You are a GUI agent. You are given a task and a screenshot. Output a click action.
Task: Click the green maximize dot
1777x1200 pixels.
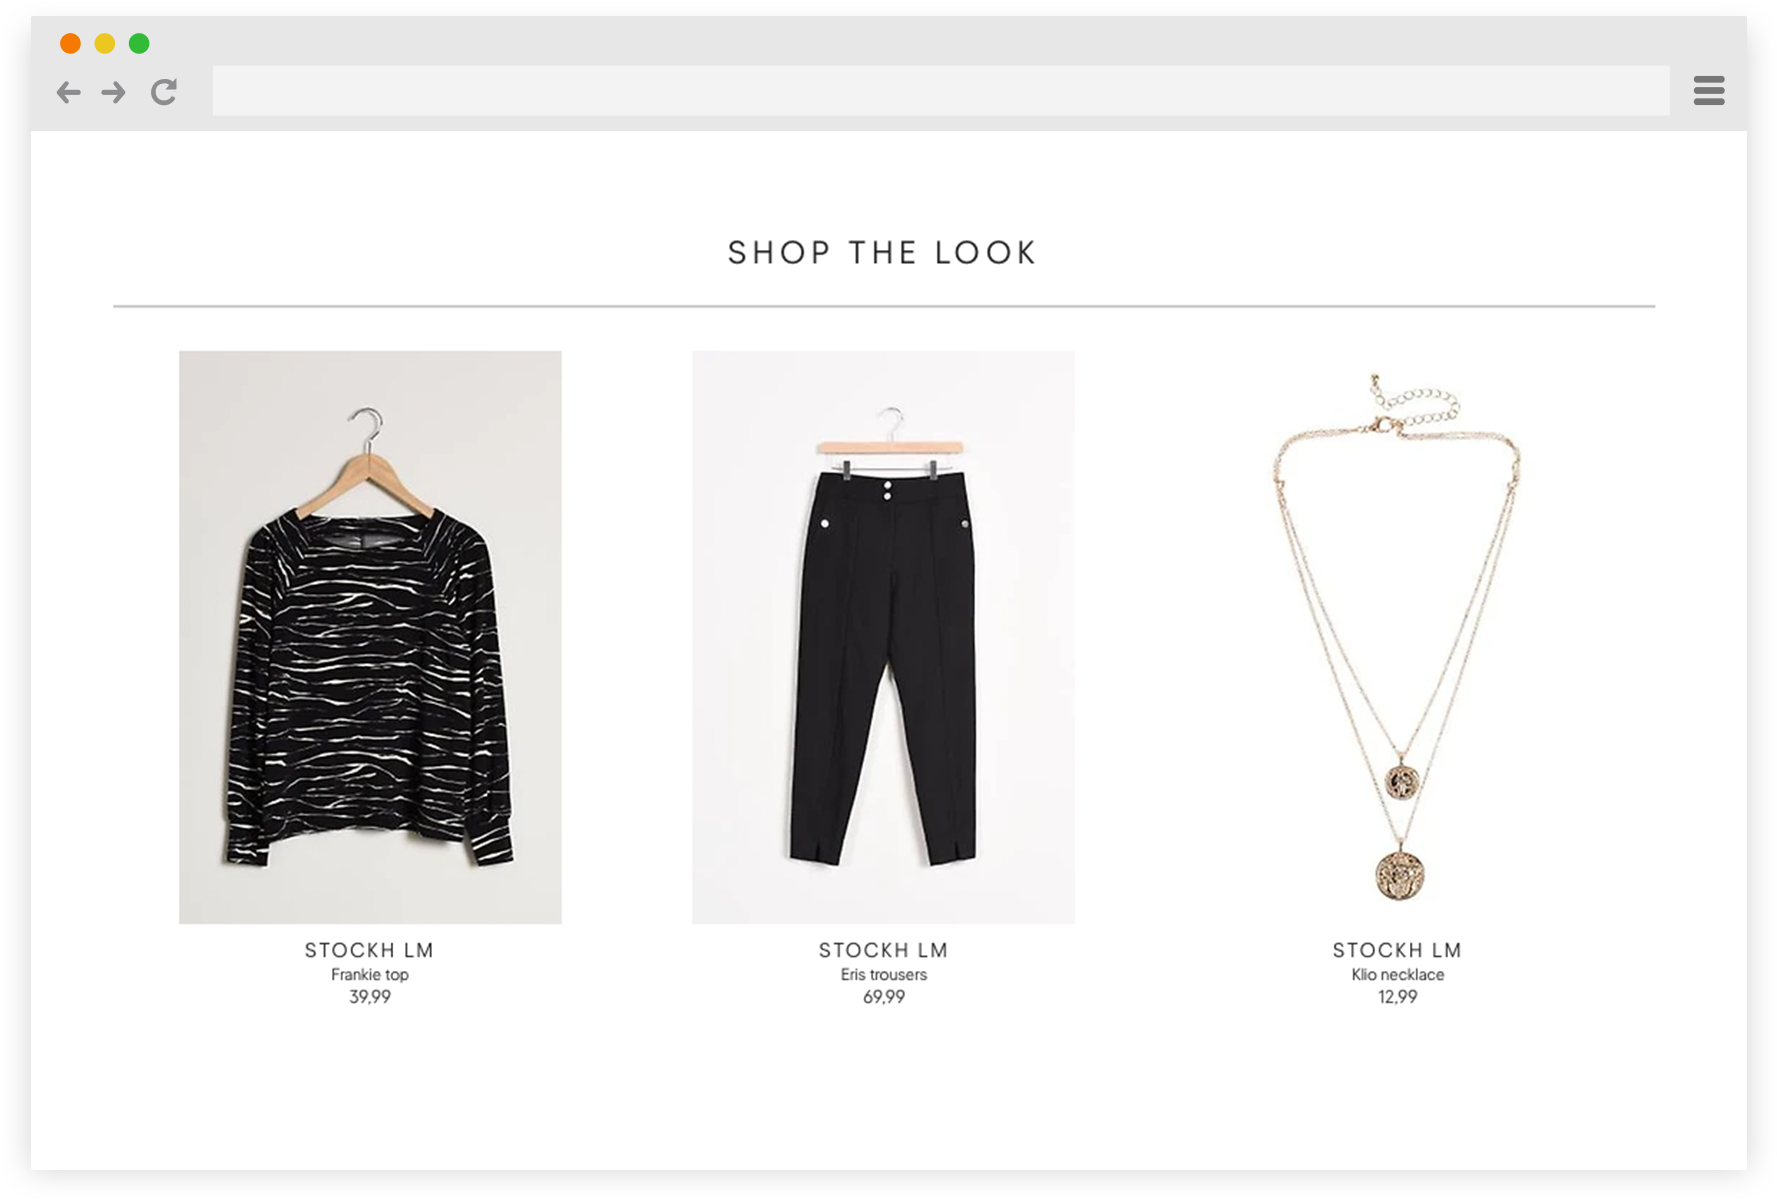tap(139, 43)
